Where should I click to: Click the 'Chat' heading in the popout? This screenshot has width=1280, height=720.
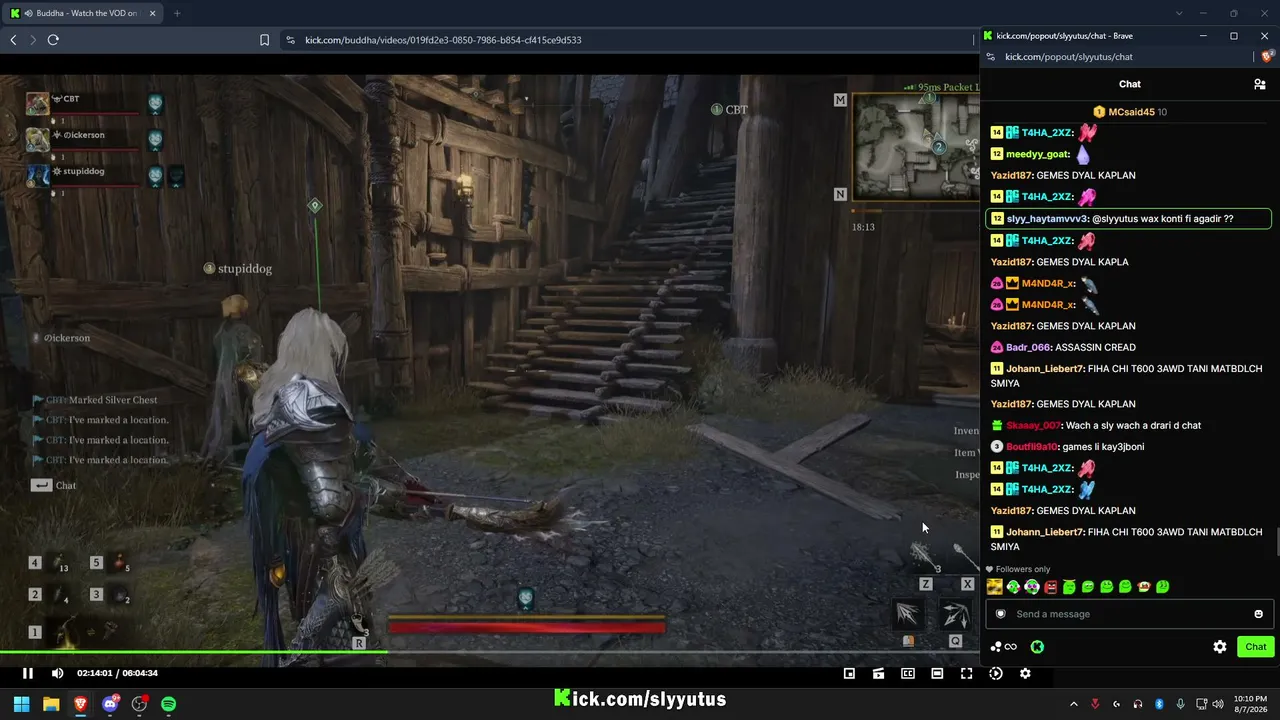tap(1130, 84)
